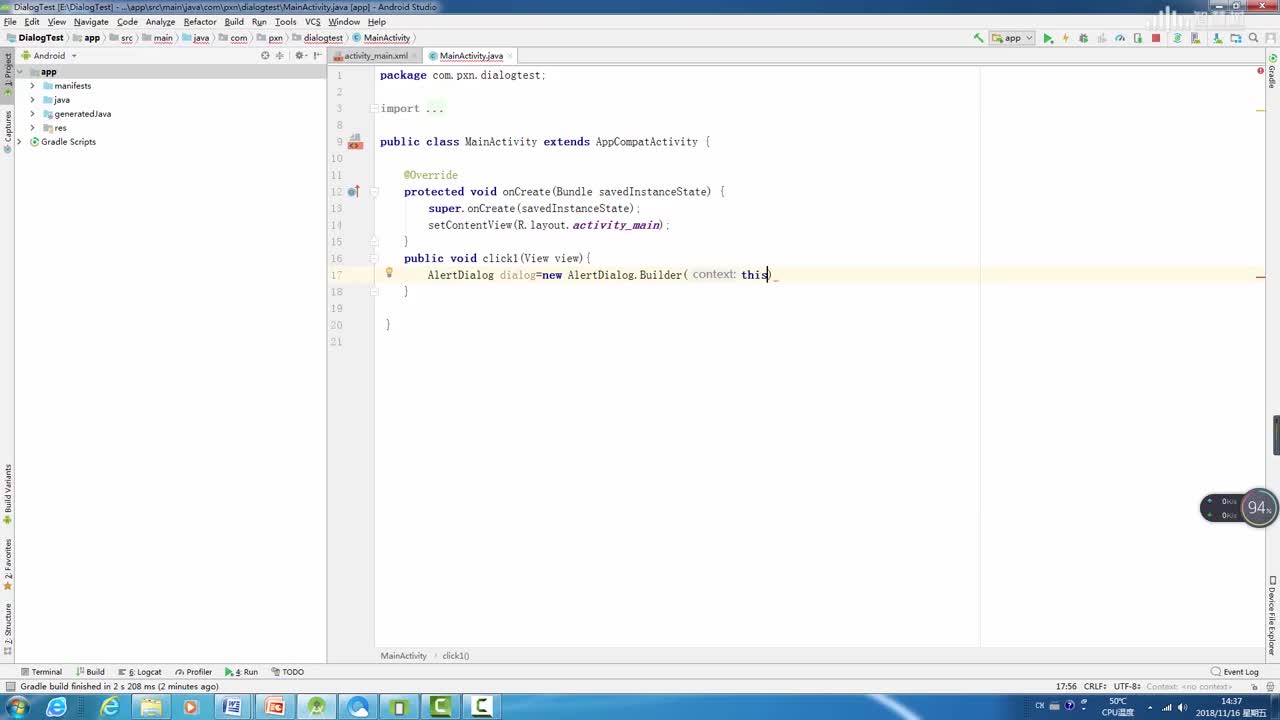The height and width of the screenshot is (720, 1280).
Task: Open the VCS menu
Action: [313, 21]
